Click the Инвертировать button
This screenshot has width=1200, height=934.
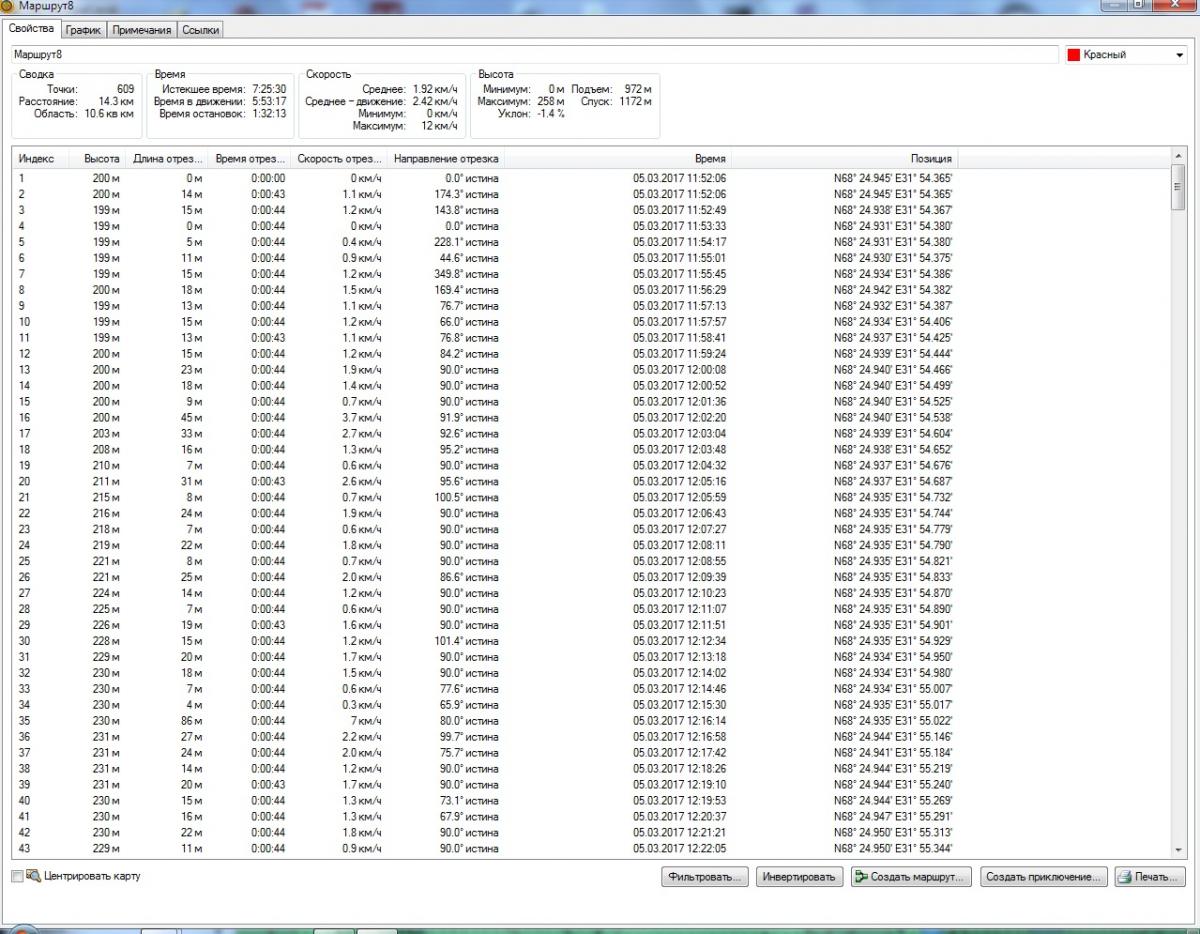pos(798,877)
